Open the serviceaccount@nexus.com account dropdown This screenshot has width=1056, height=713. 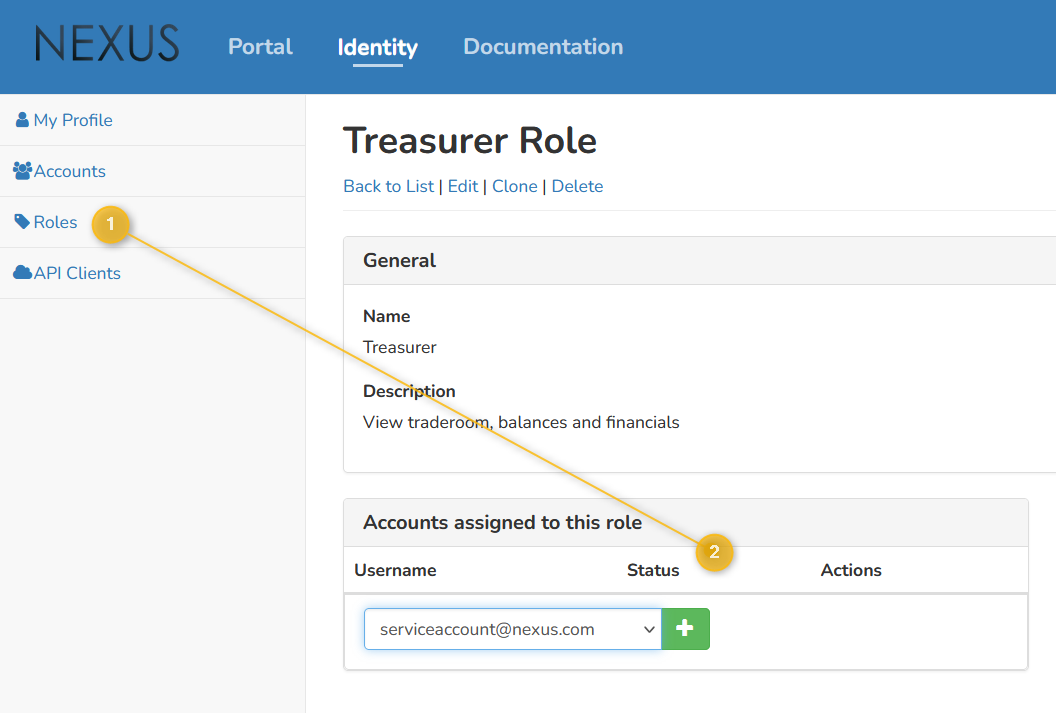(x=500, y=629)
